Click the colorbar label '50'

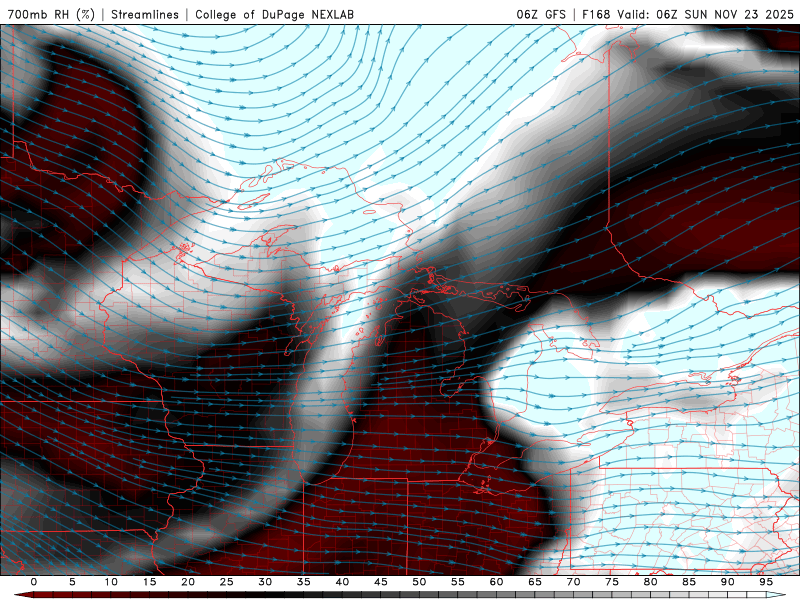point(419,582)
